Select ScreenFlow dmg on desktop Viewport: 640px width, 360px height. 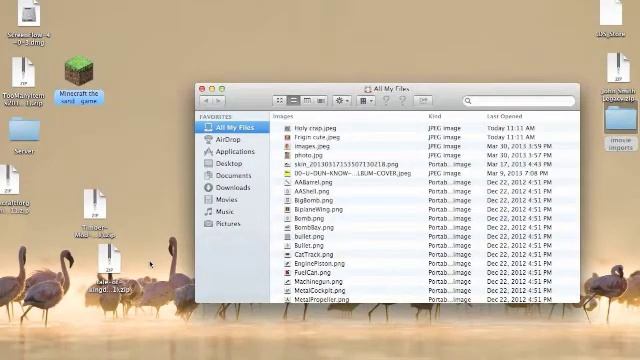click(29, 13)
